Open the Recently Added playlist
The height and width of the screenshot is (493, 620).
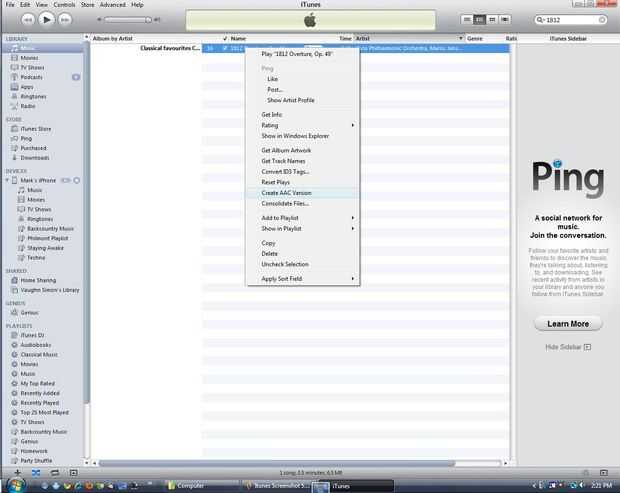[x=40, y=393]
